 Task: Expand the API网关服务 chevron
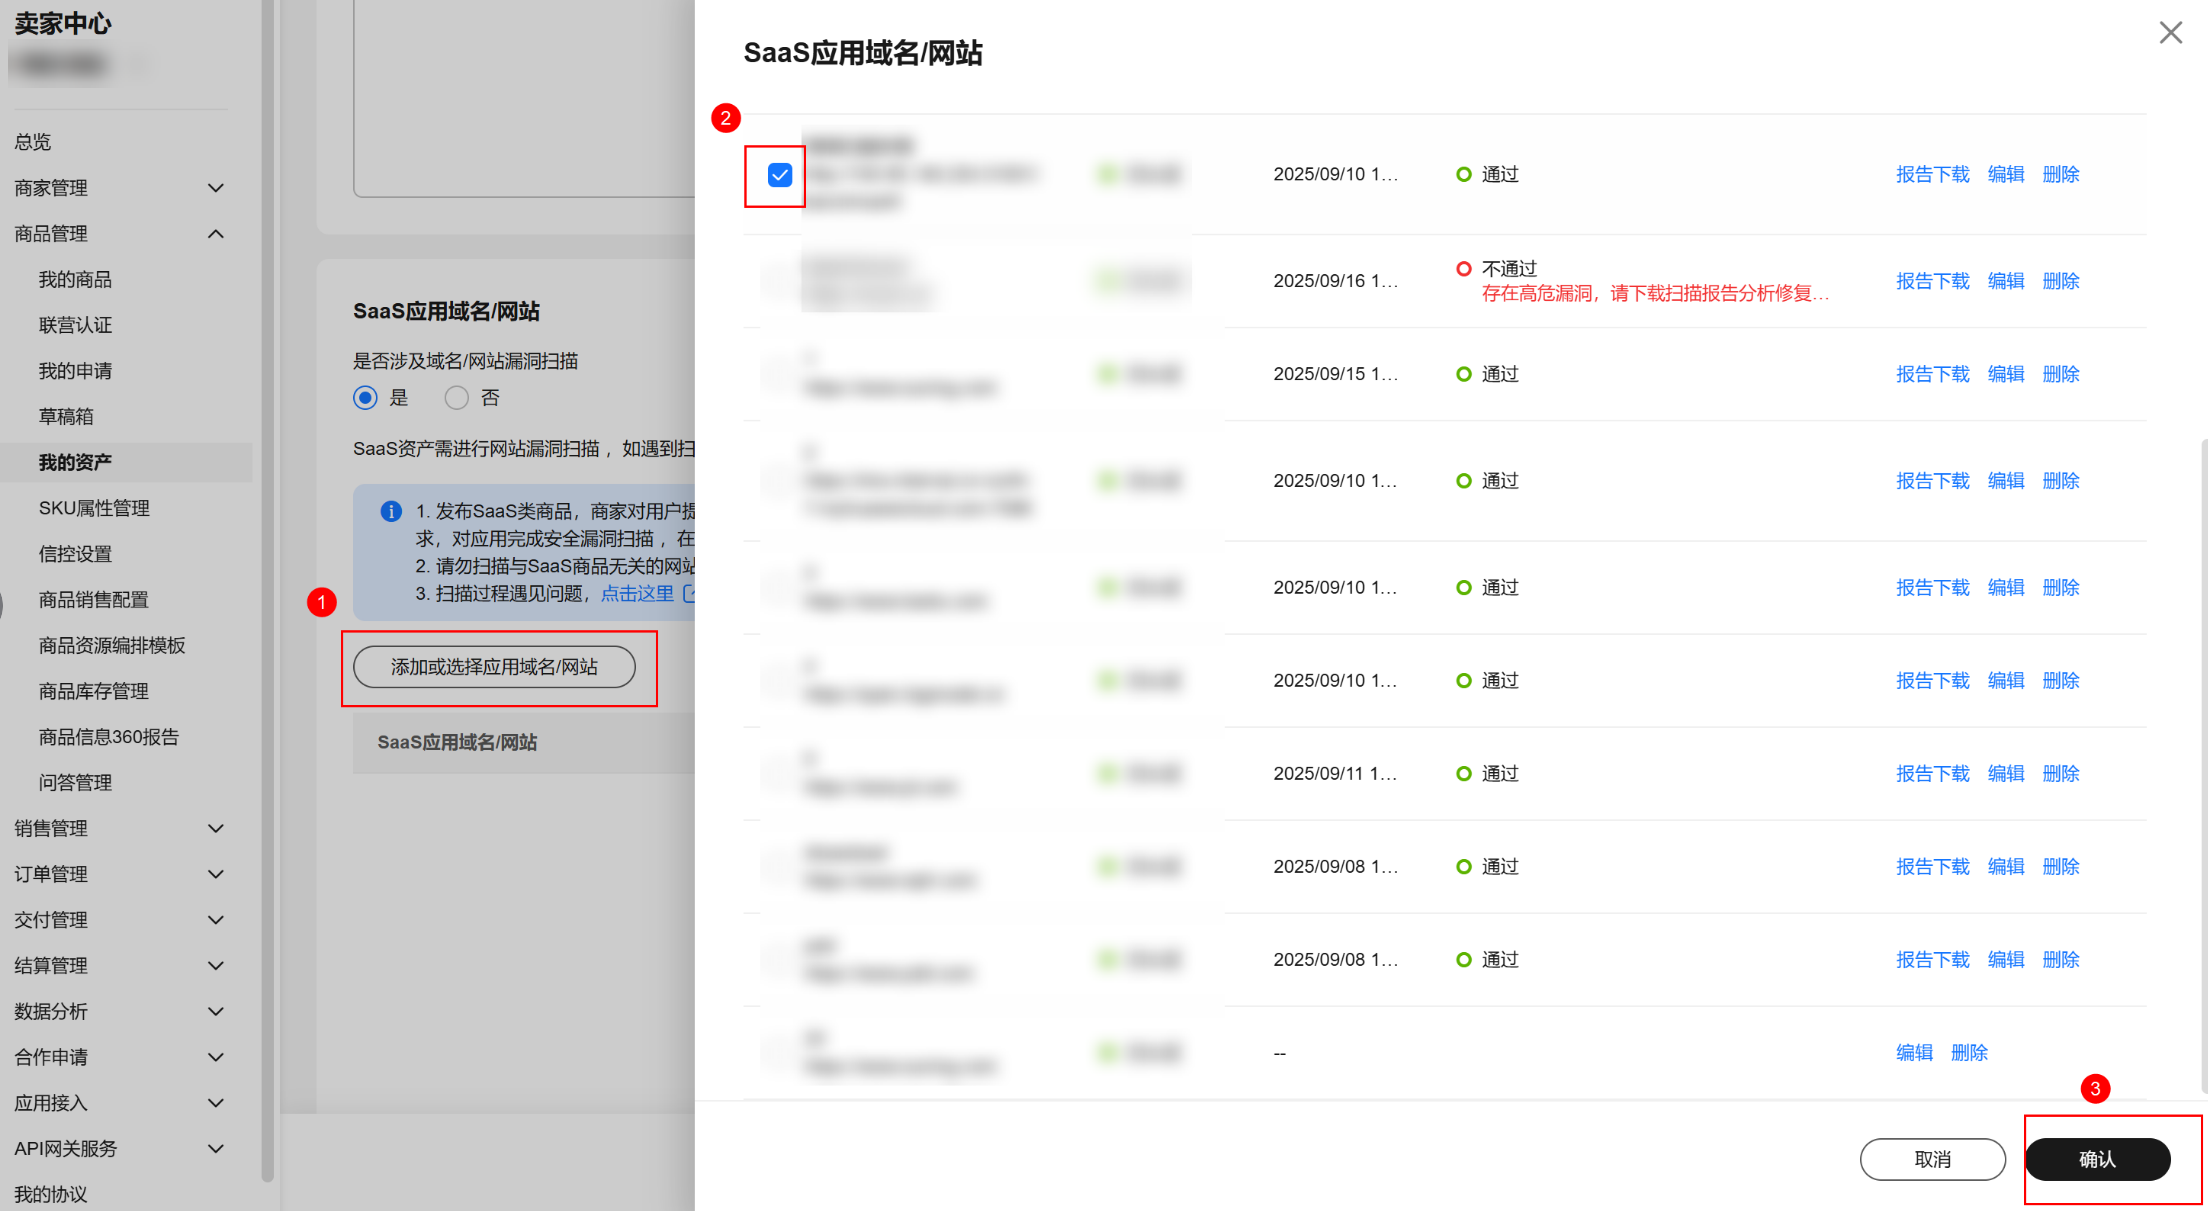tap(215, 1148)
